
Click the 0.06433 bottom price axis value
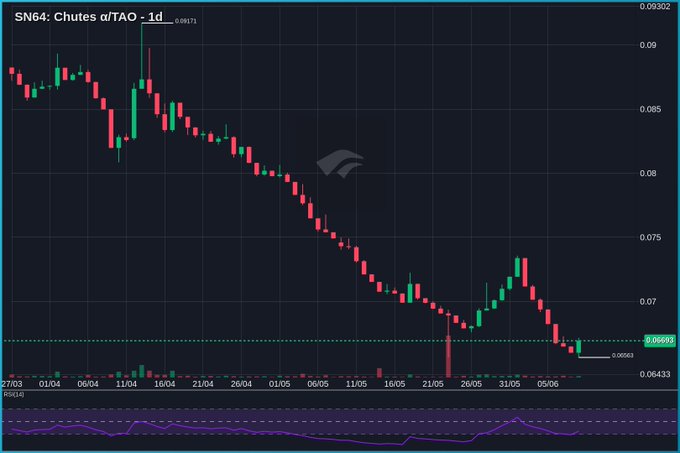coord(655,374)
